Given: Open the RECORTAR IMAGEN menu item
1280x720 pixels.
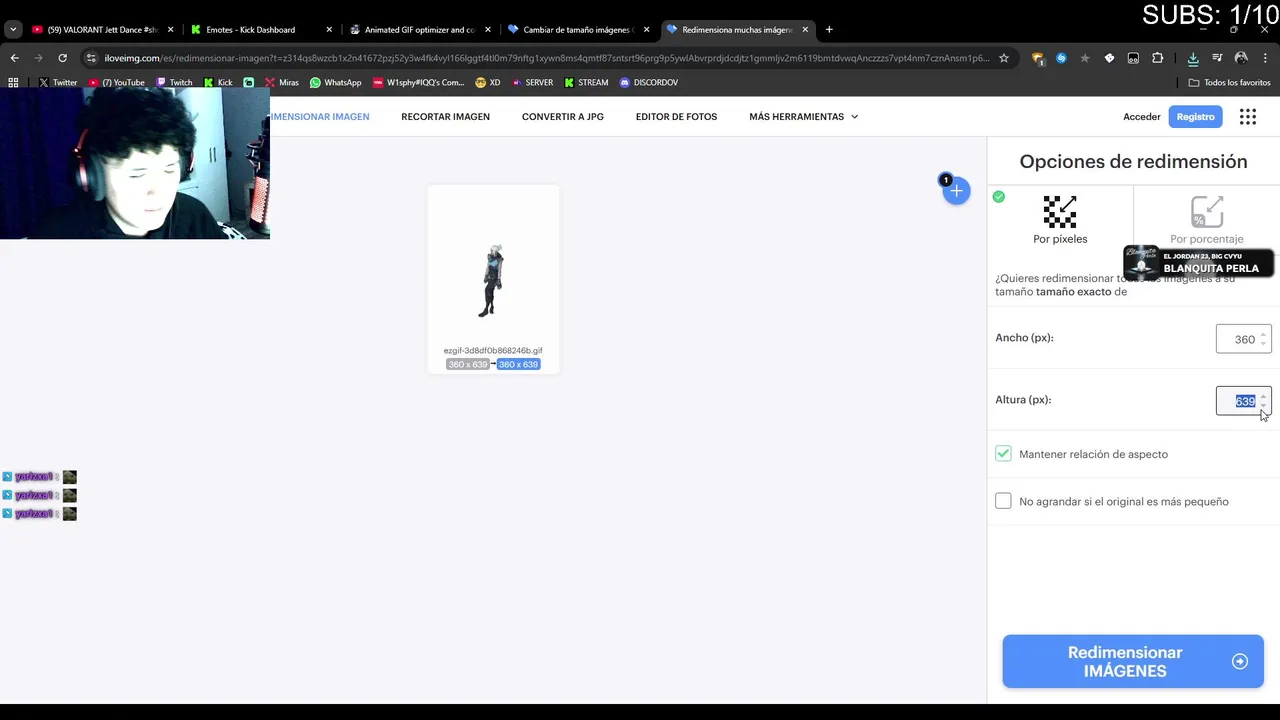Looking at the screenshot, I should (x=445, y=117).
